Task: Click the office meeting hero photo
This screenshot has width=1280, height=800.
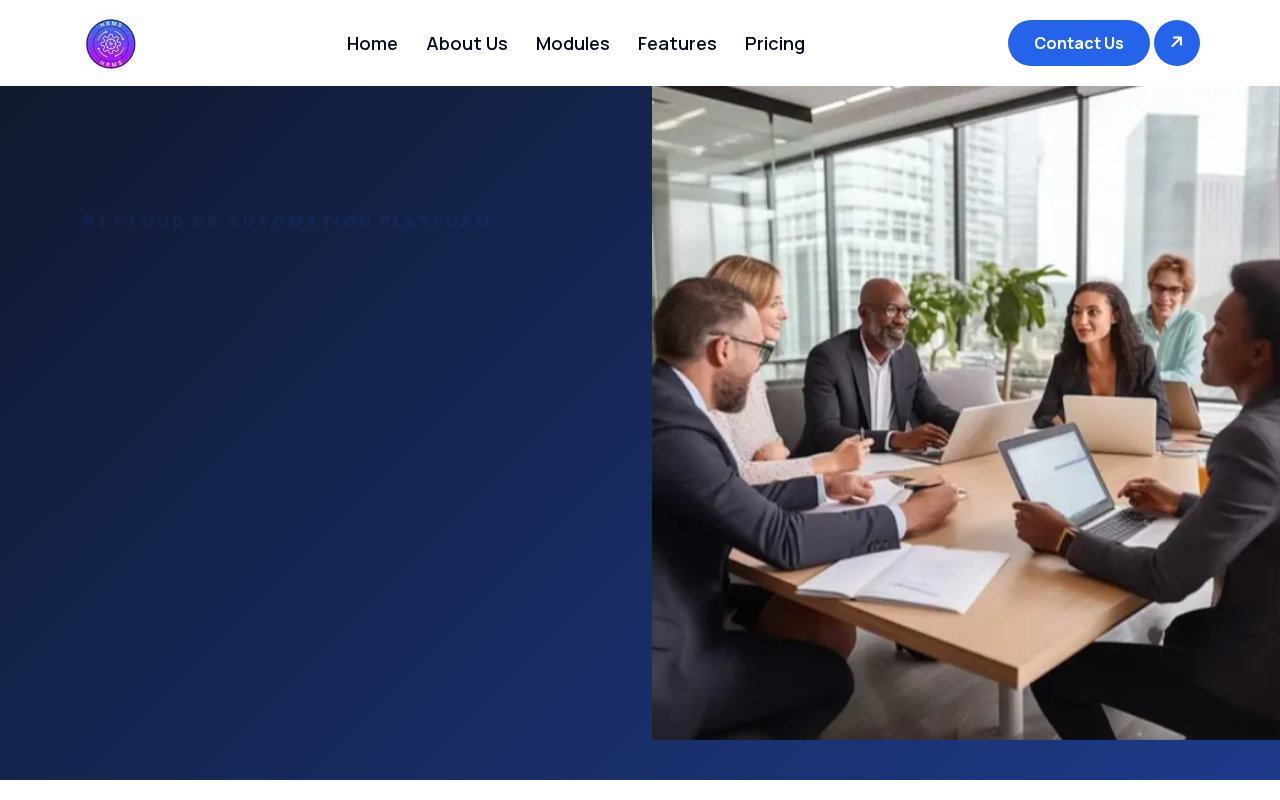Action: point(966,413)
